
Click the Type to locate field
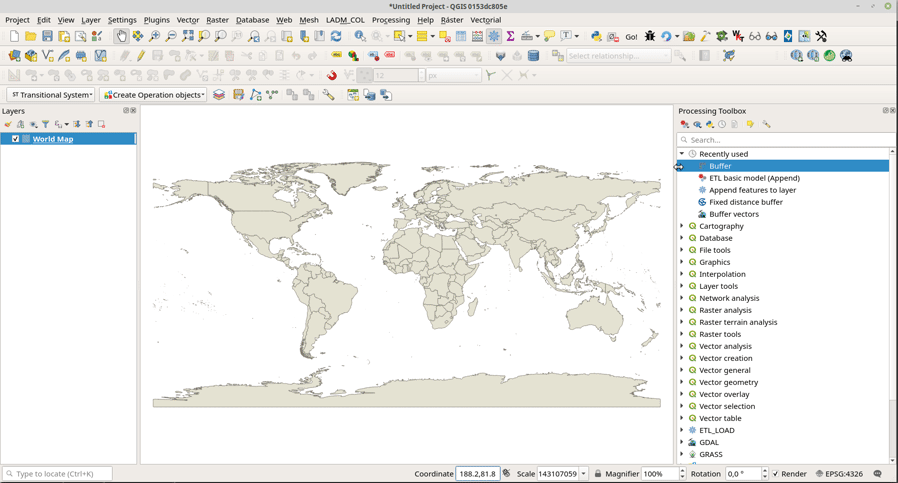click(57, 474)
